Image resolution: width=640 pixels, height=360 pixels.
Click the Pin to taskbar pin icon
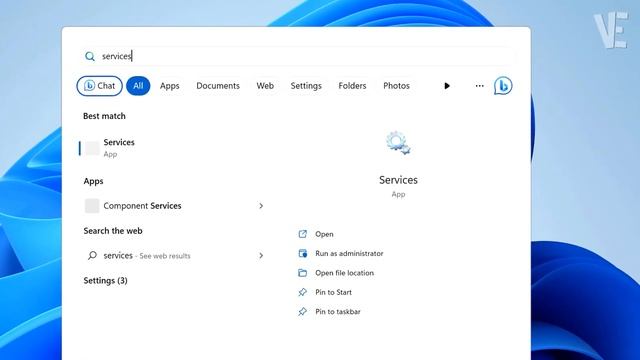tap(302, 311)
